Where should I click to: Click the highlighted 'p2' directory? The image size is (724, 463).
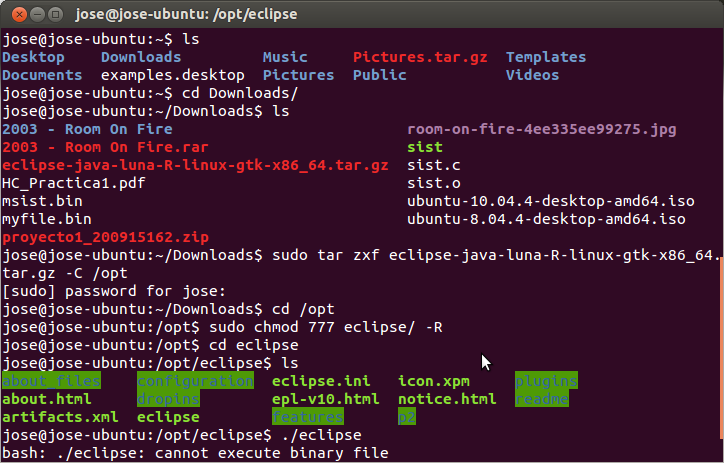407,417
